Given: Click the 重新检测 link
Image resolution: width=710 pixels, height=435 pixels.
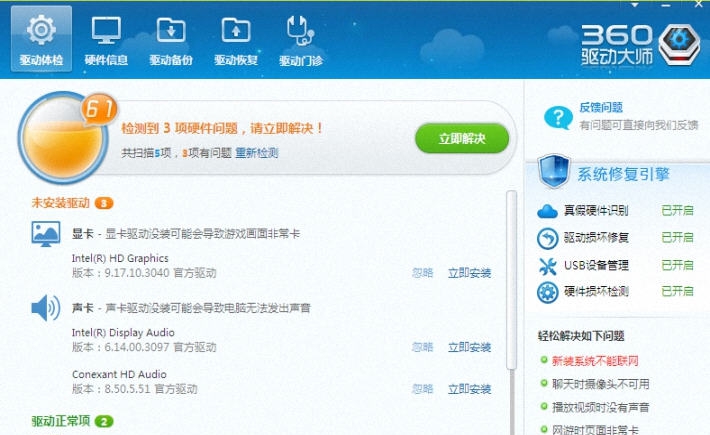Looking at the screenshot, I should (257, 153).
